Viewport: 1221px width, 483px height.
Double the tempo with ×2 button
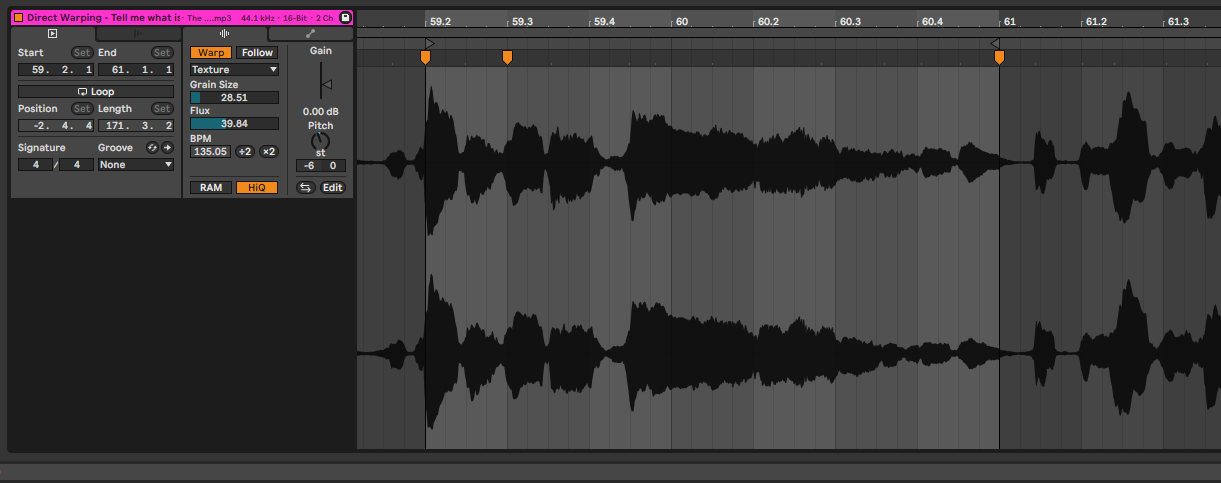(268, 152)
